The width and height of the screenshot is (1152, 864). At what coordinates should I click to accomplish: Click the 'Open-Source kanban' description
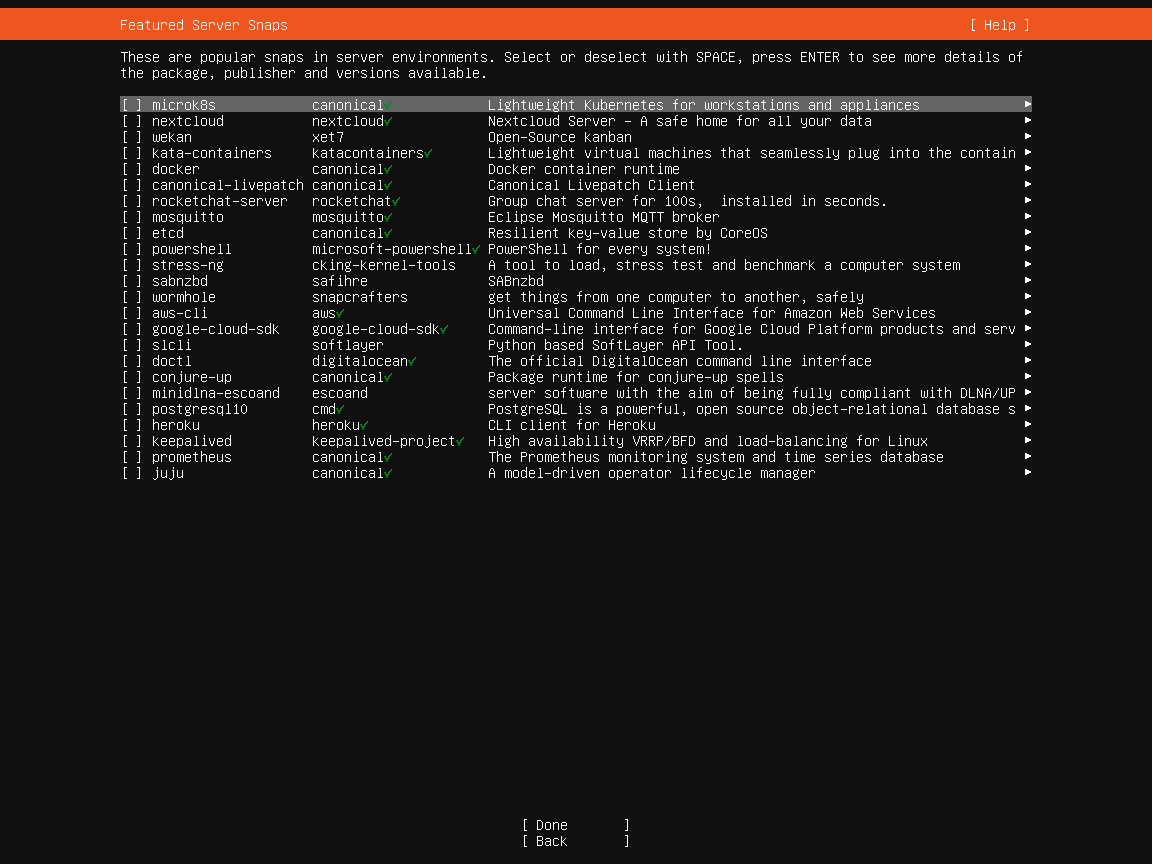560,137
